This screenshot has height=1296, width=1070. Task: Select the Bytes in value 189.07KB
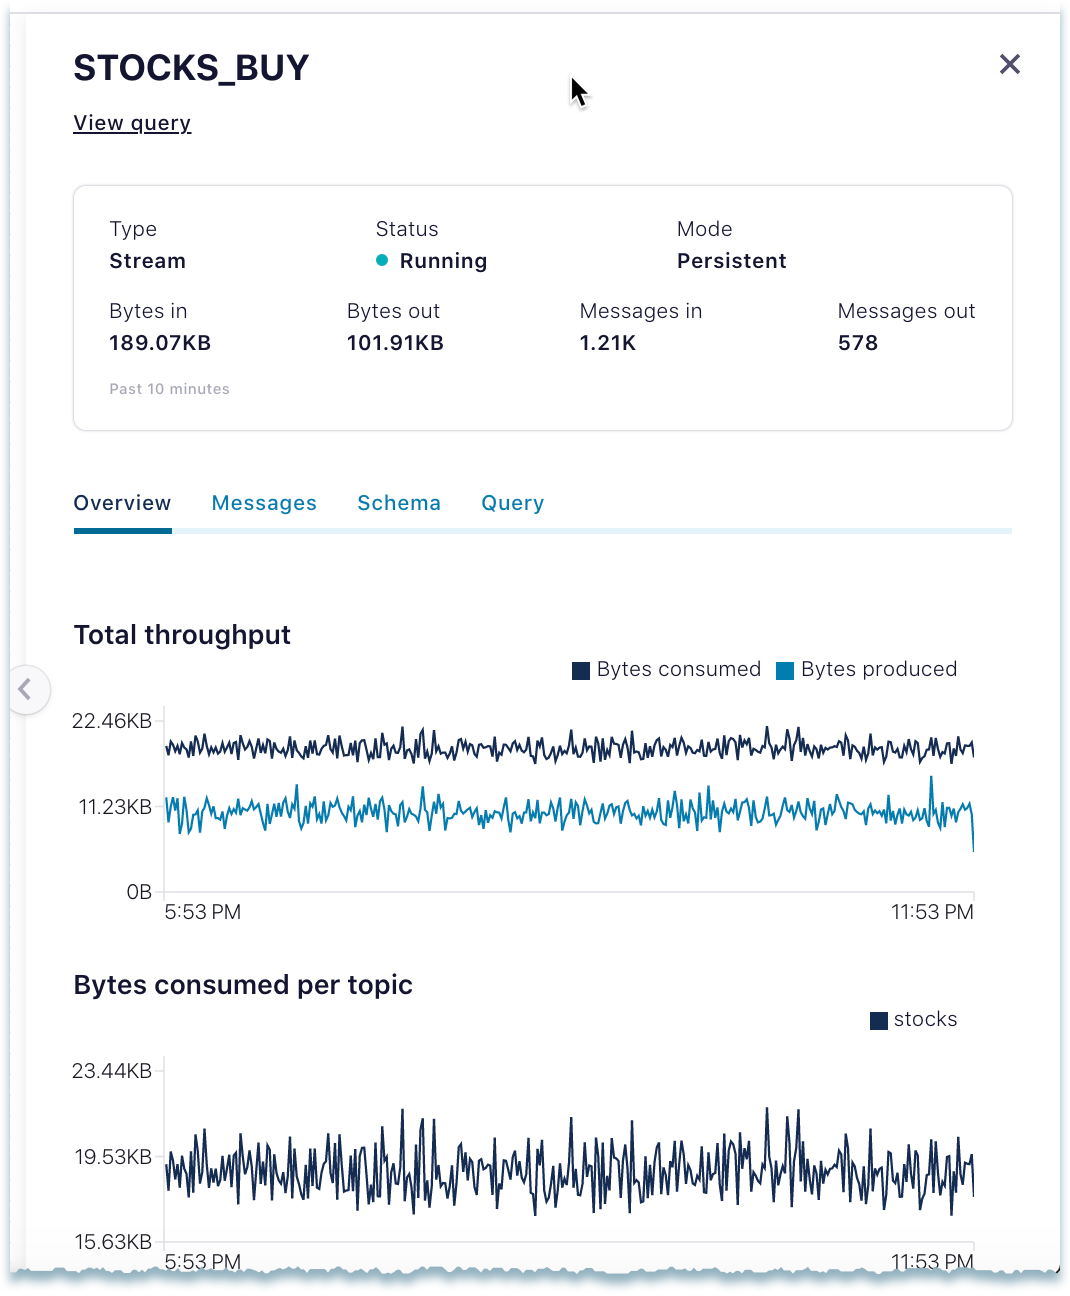[160, 343]
